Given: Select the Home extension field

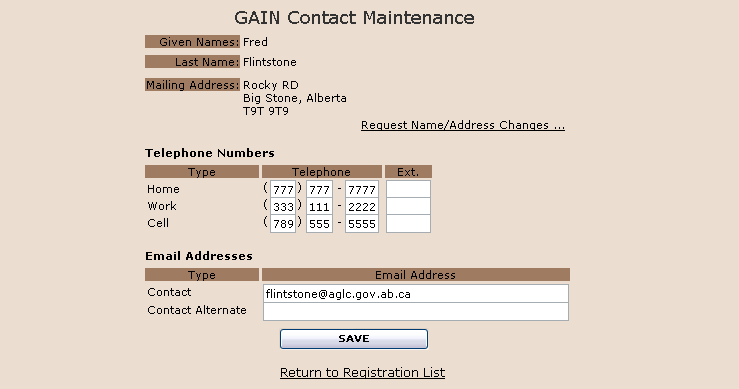Looking at the screenshot, I should (x=408, y=189).
